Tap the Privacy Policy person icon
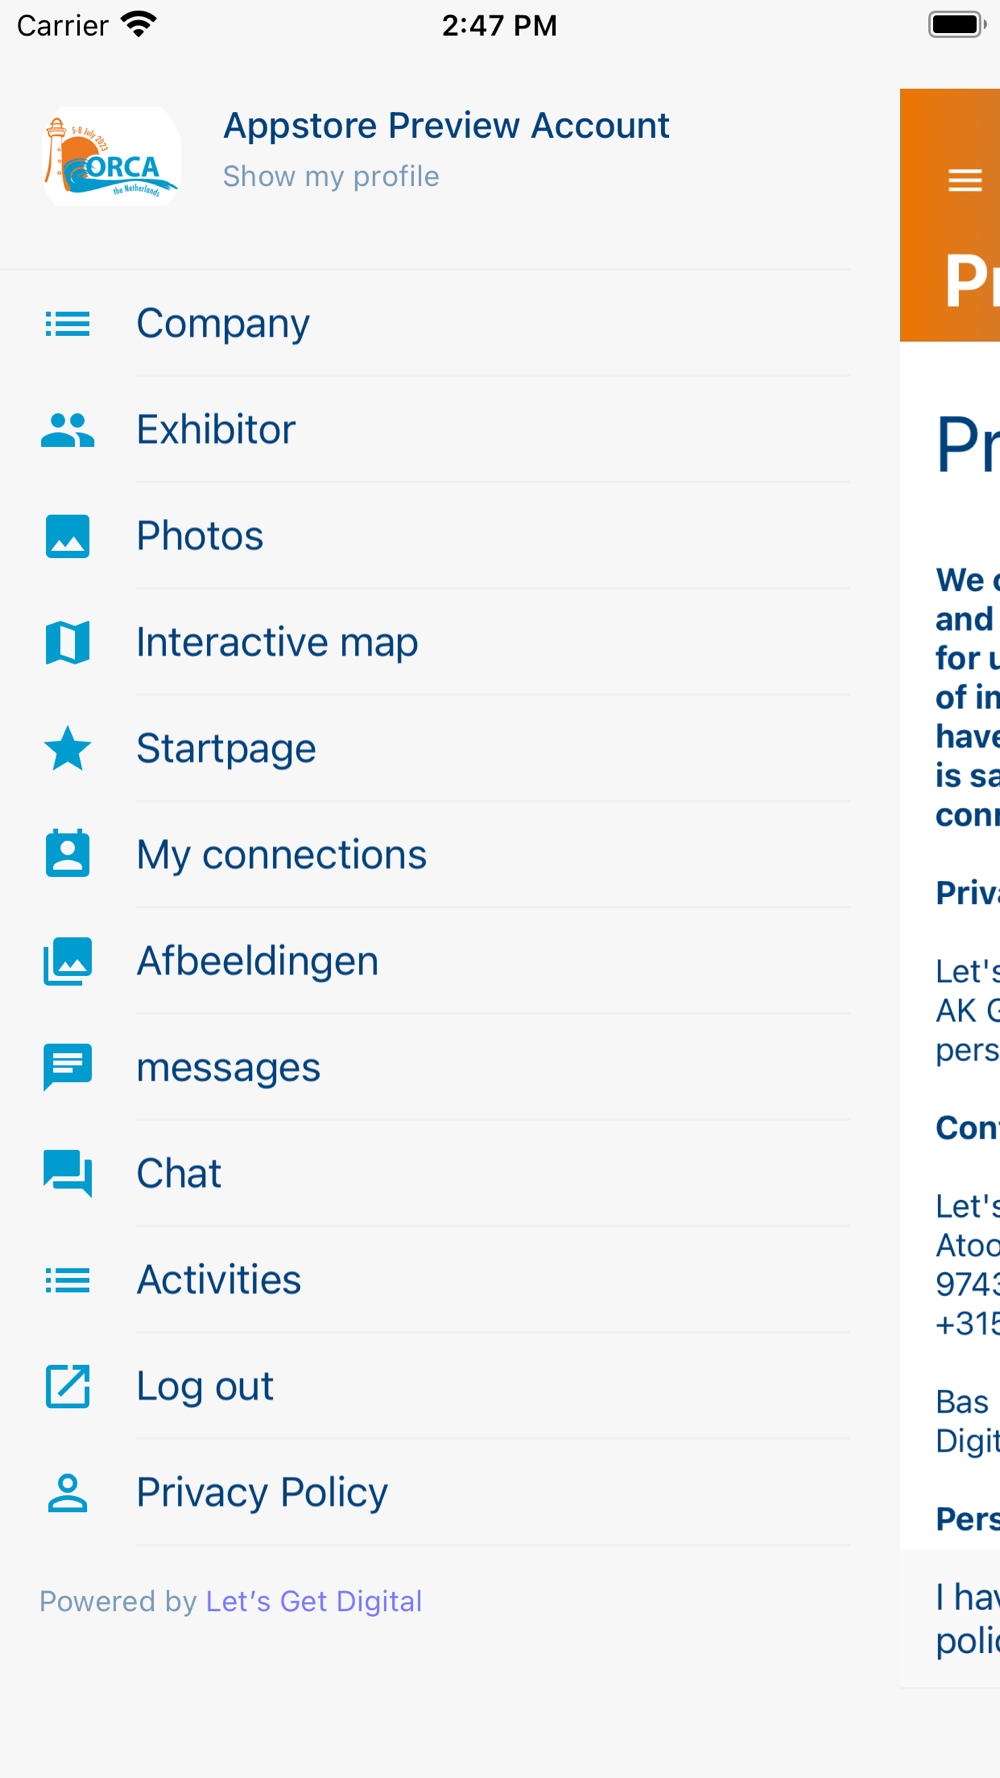This screenshot has height=1778, width=1000. [68, 1492]
